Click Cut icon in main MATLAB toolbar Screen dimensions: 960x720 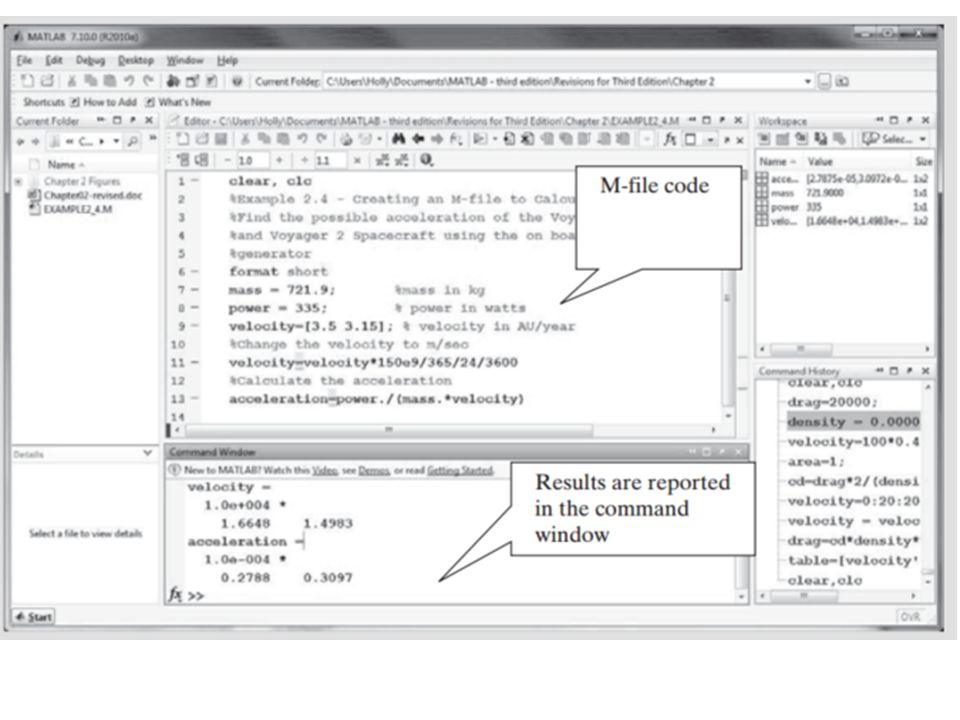point(72,81)
